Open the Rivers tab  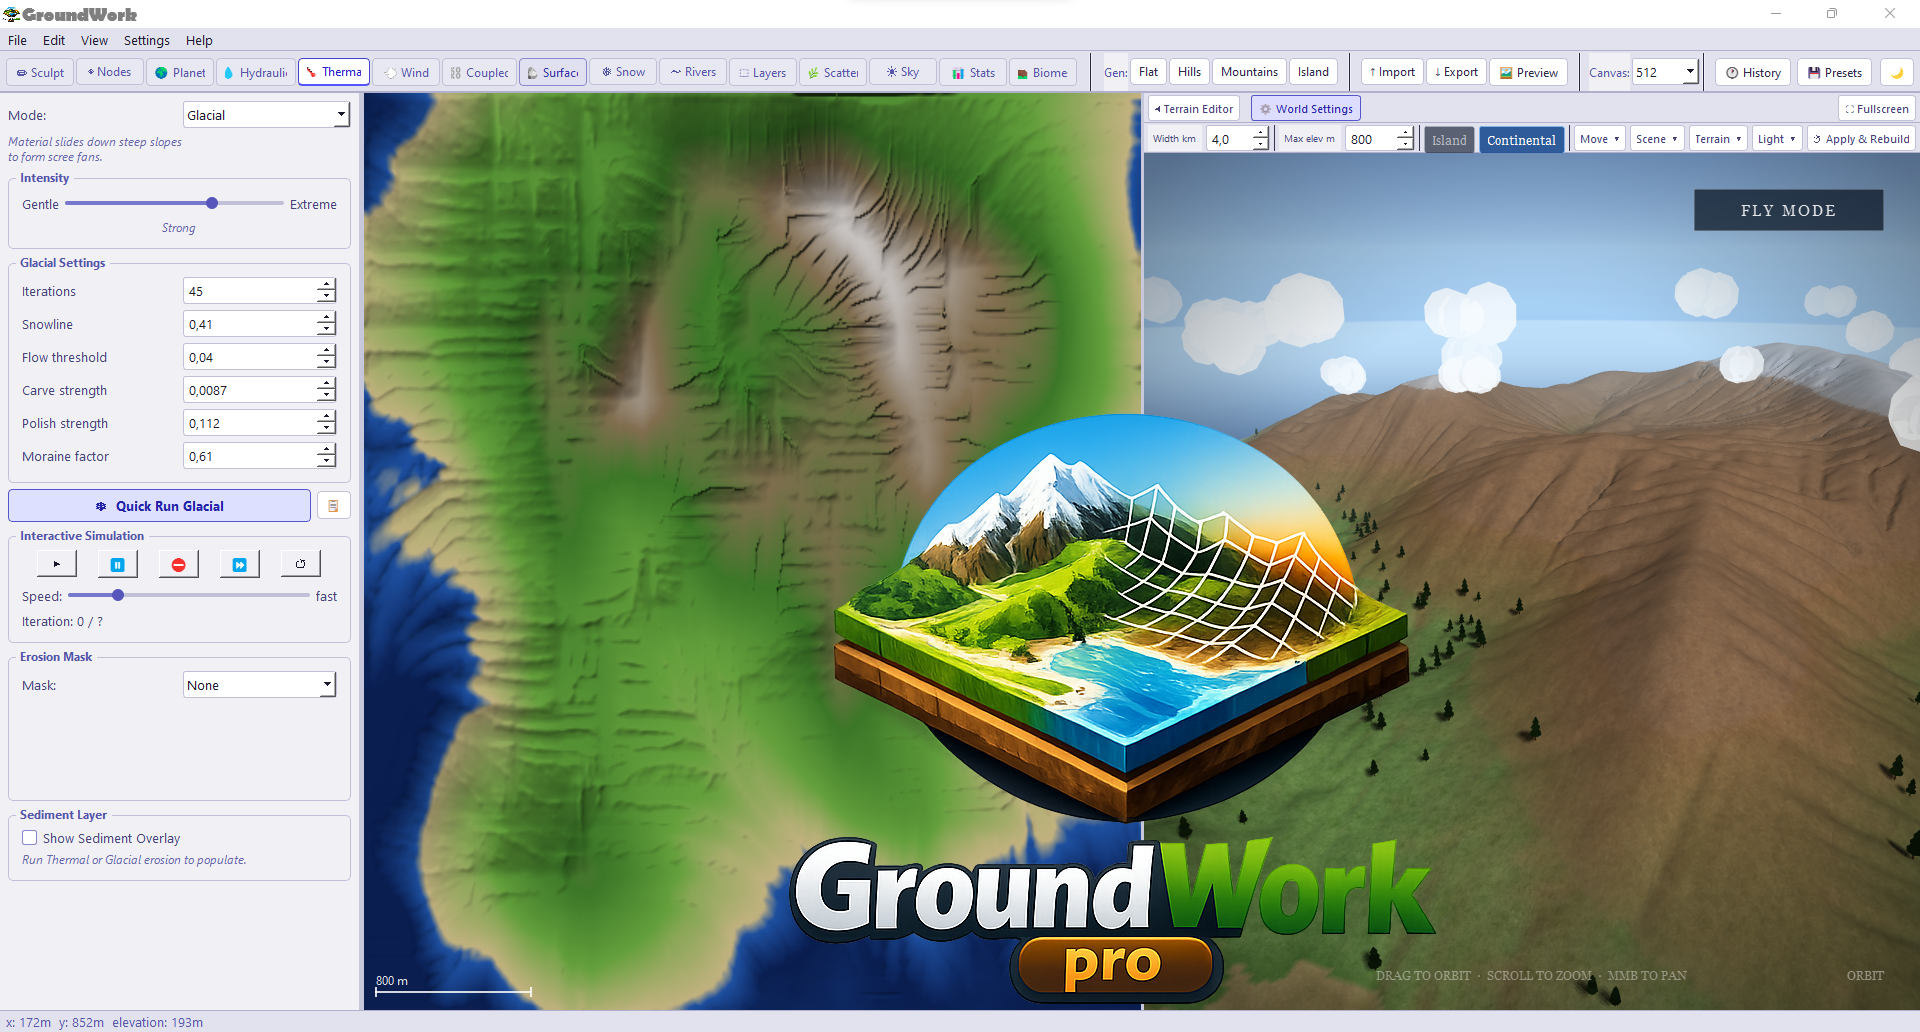pyautogui.click(x=693, y=73)
